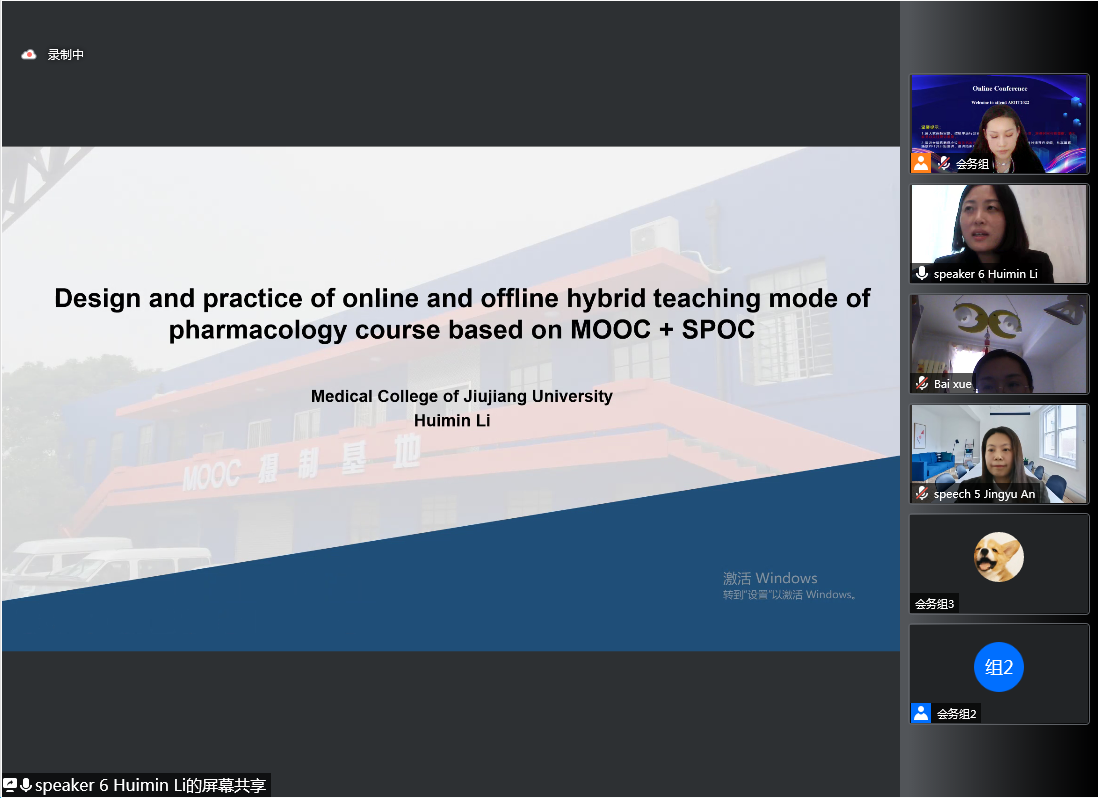Click the blue user icon beside 会务组2
1098x798 pixels.
coord(921,713)
